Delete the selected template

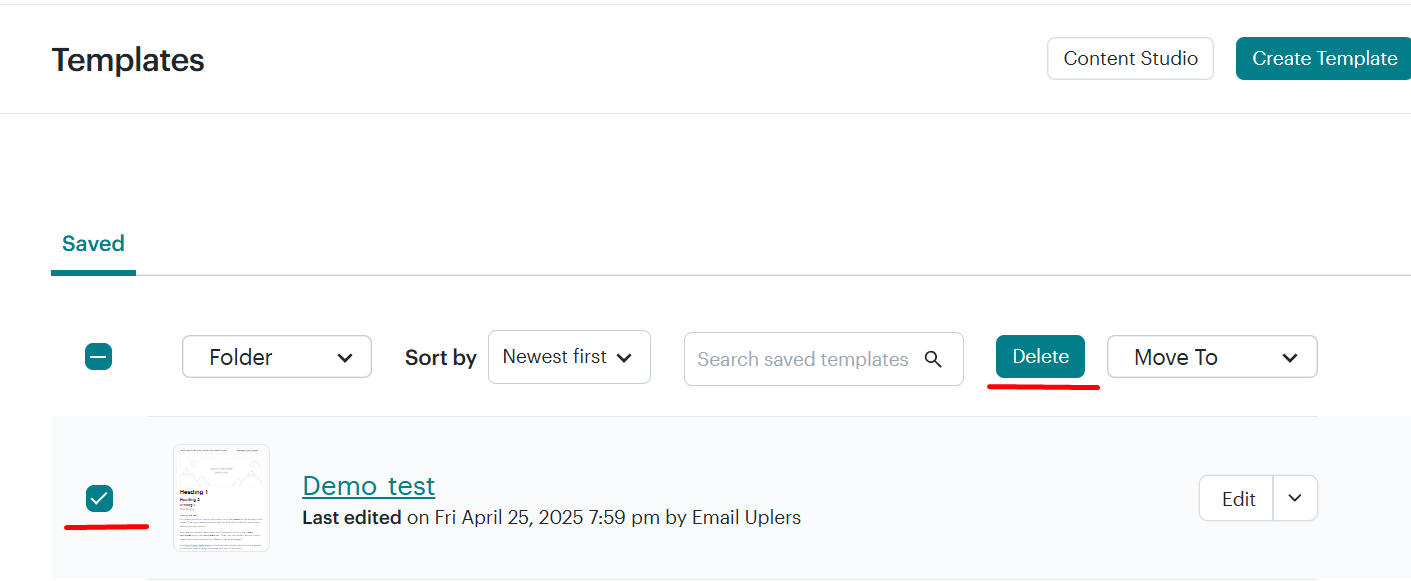pos(1040,357)
